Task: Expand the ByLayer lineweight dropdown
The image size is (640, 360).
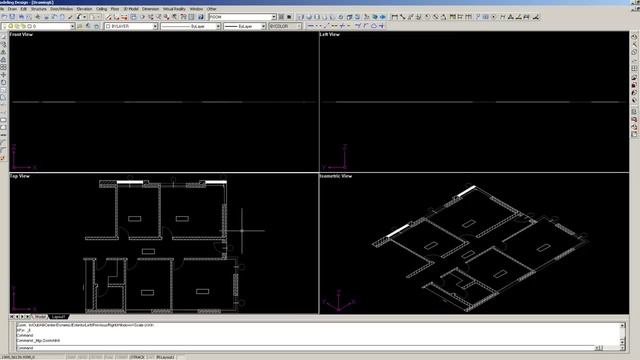Action: pos(263,26)
